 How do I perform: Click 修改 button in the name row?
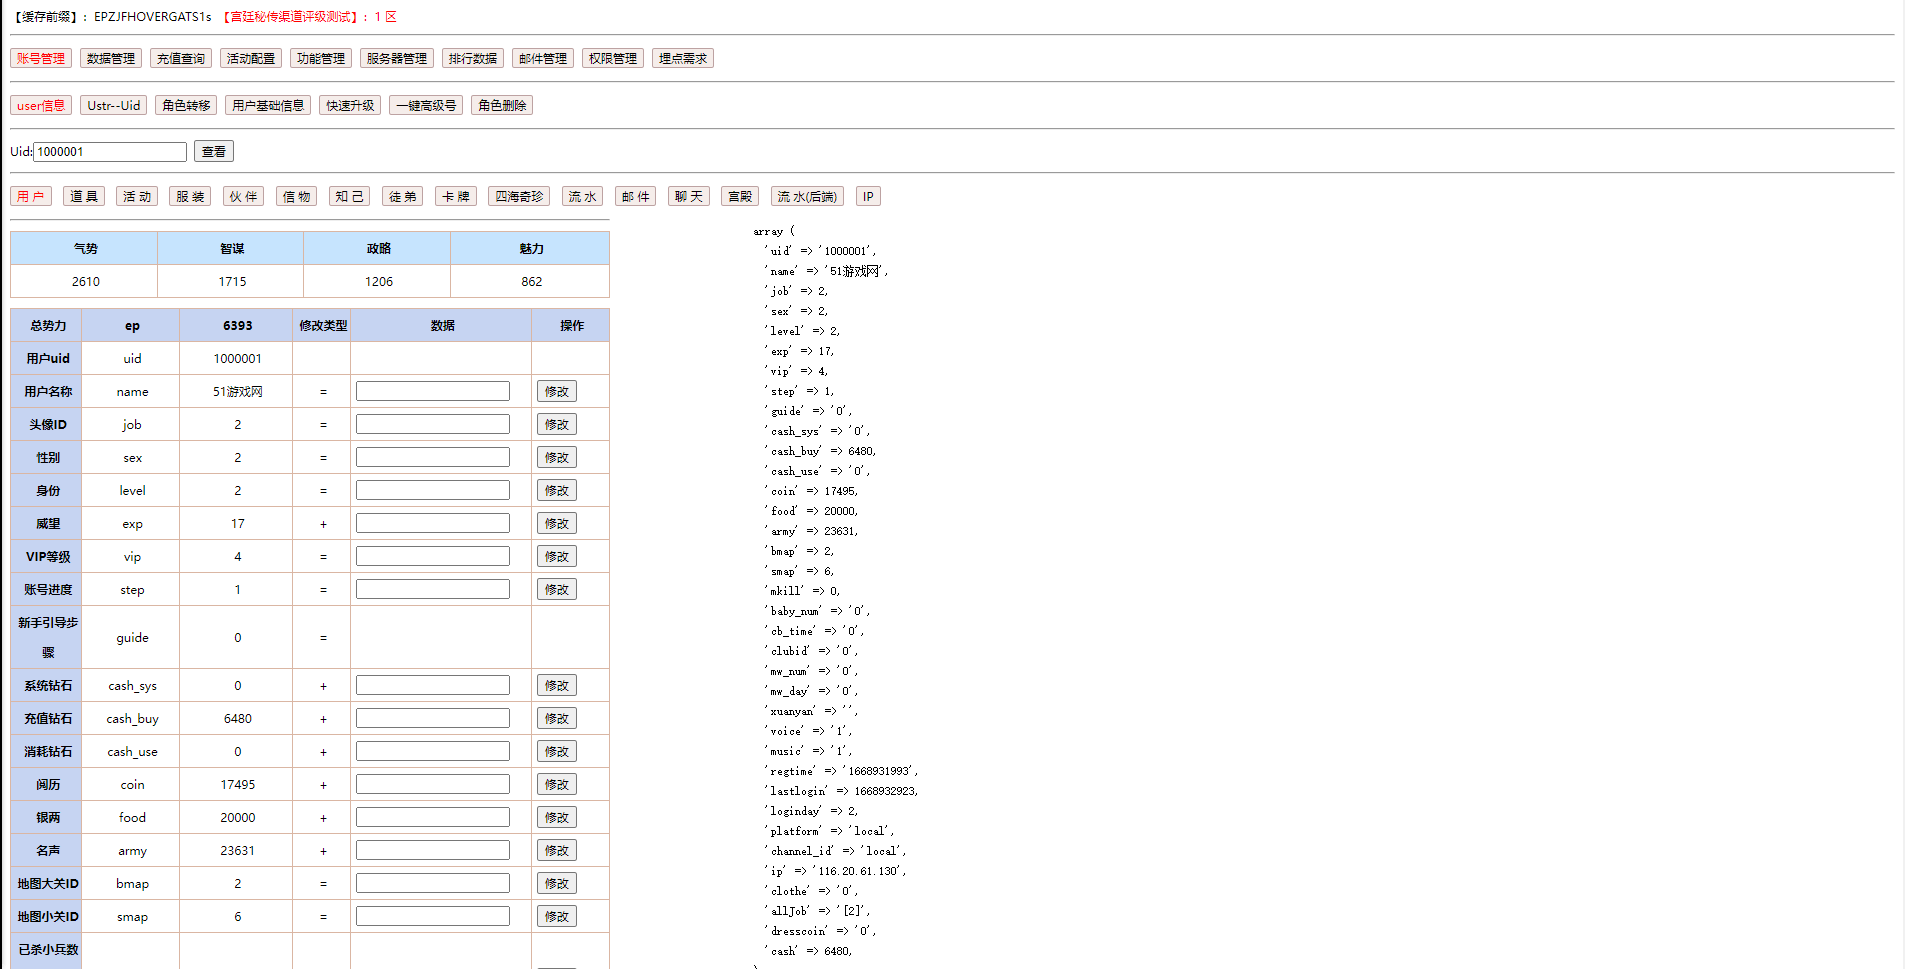[556, 392]
